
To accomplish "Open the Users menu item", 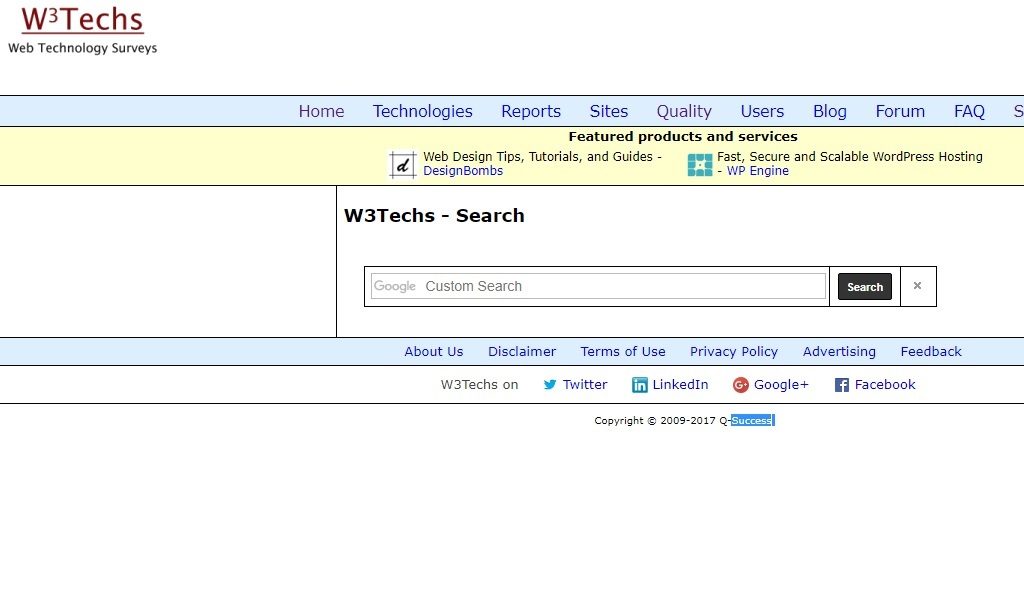I will [762, 111].
